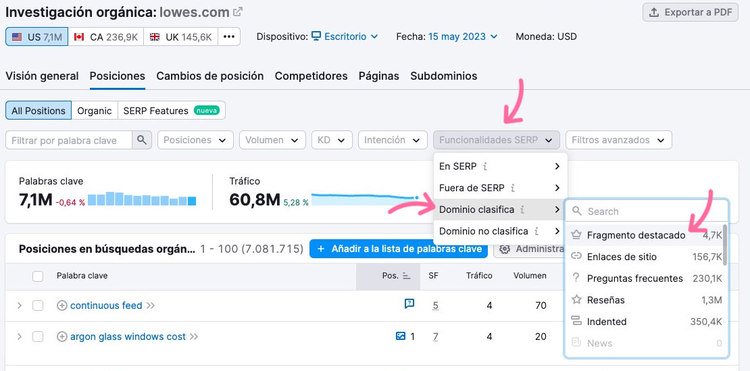
Task: Click the question mark icon of Preguntas frecuentes
Action: (x=576, y=278)
